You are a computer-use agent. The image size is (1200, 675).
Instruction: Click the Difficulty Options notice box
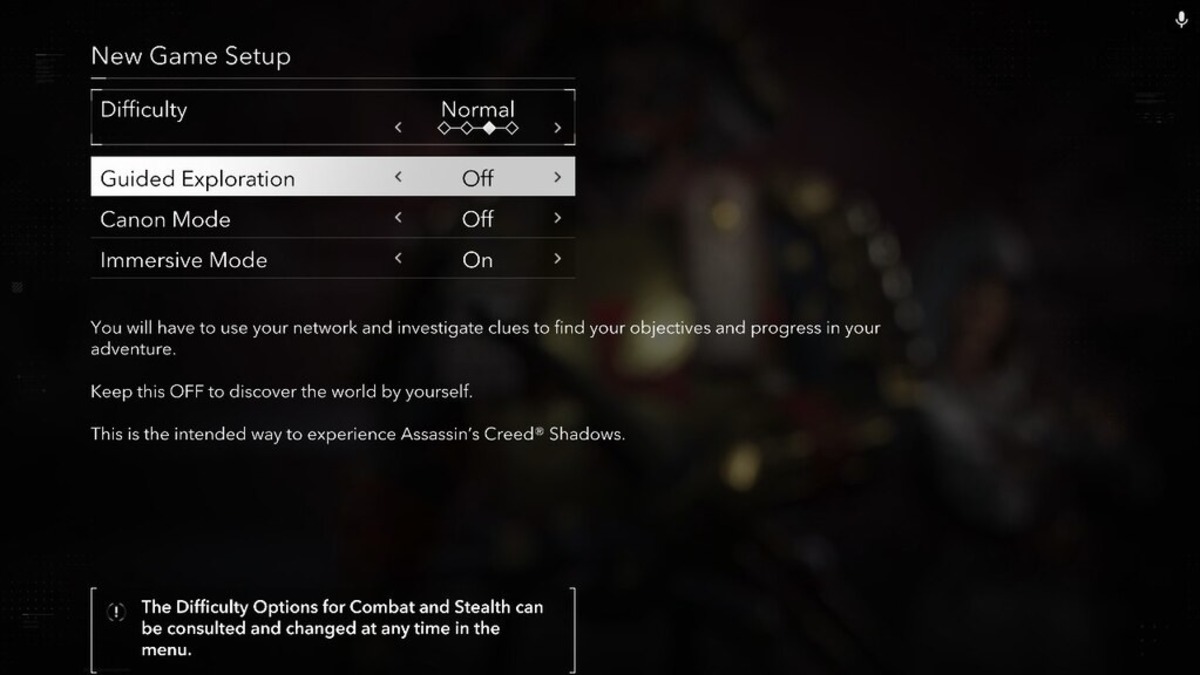click(x=333, y=628)
